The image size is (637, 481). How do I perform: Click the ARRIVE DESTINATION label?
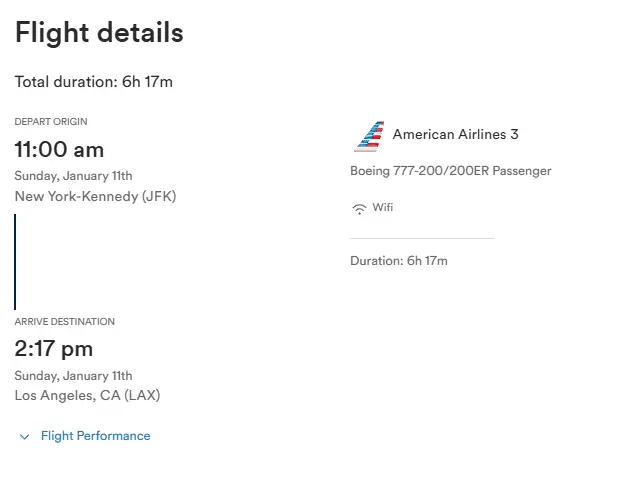pyautogui.click(x=64, y=322)
